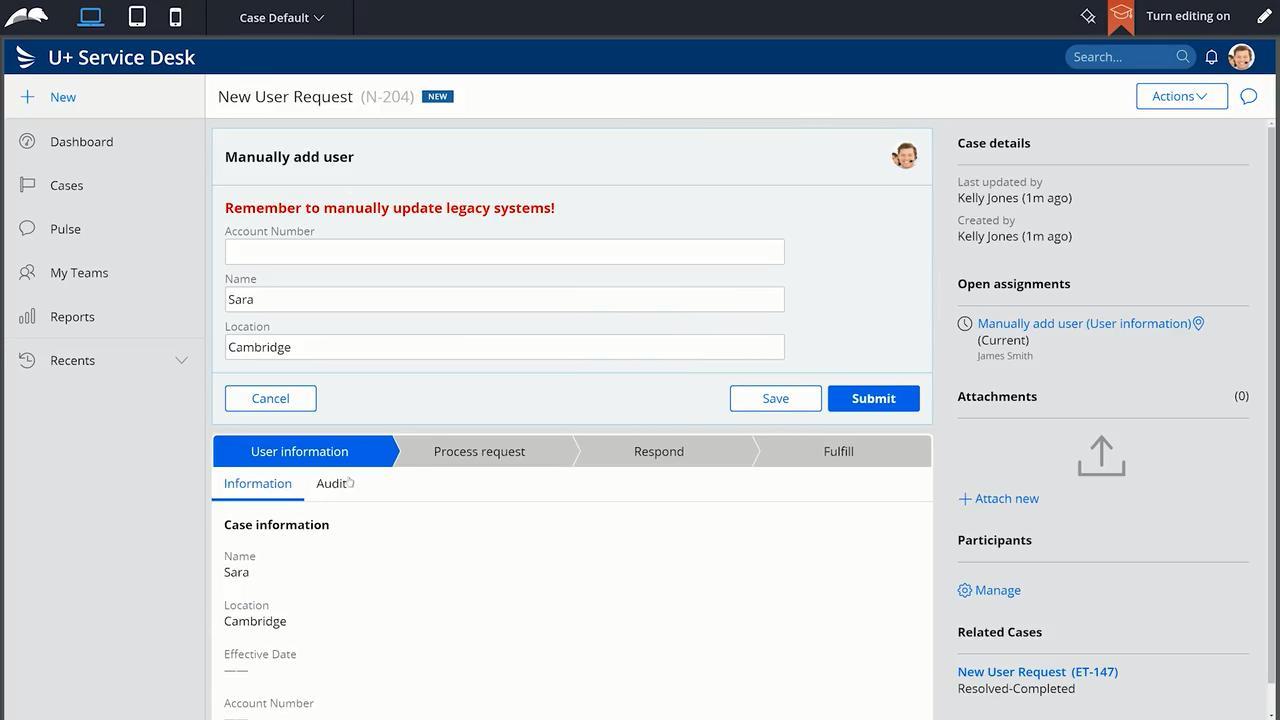Image resolution: width=1280 pixels, height=720 pixels.
Task: Open user profile avatar in header
Action: [x=1241, y=57]
